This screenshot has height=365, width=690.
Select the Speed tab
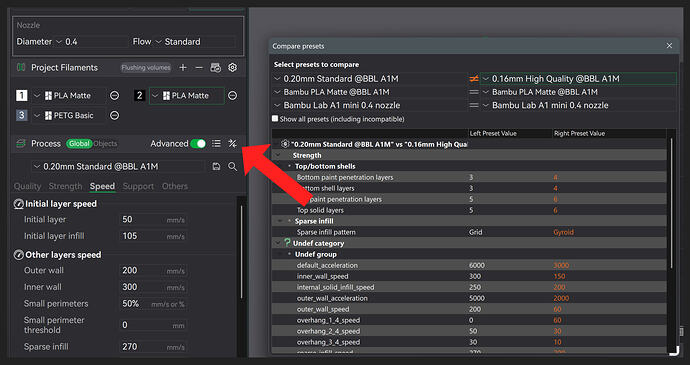tap(102, 186)
